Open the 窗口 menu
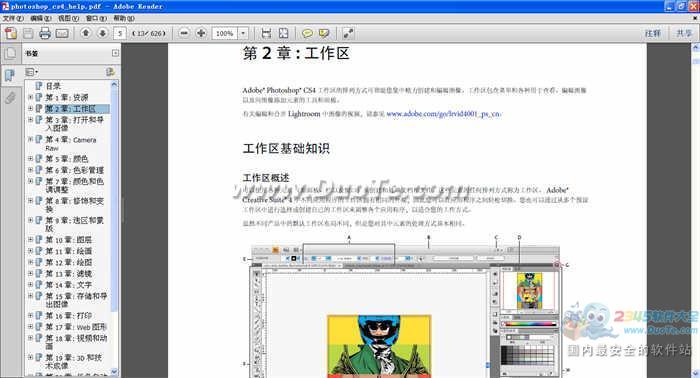700x378 pixels. point(96,18)
